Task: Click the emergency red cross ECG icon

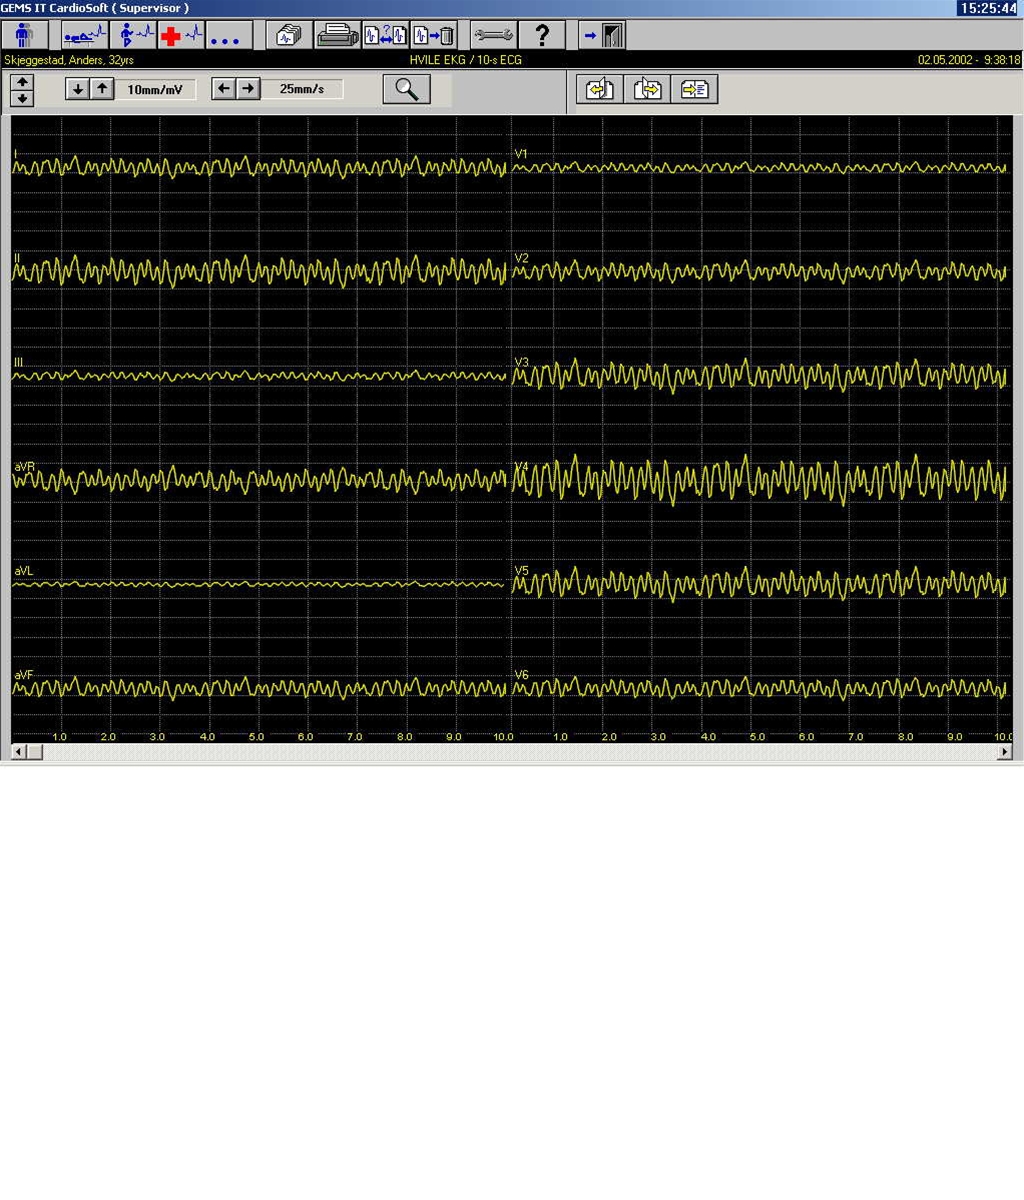Action: click(x=183, y=35)
